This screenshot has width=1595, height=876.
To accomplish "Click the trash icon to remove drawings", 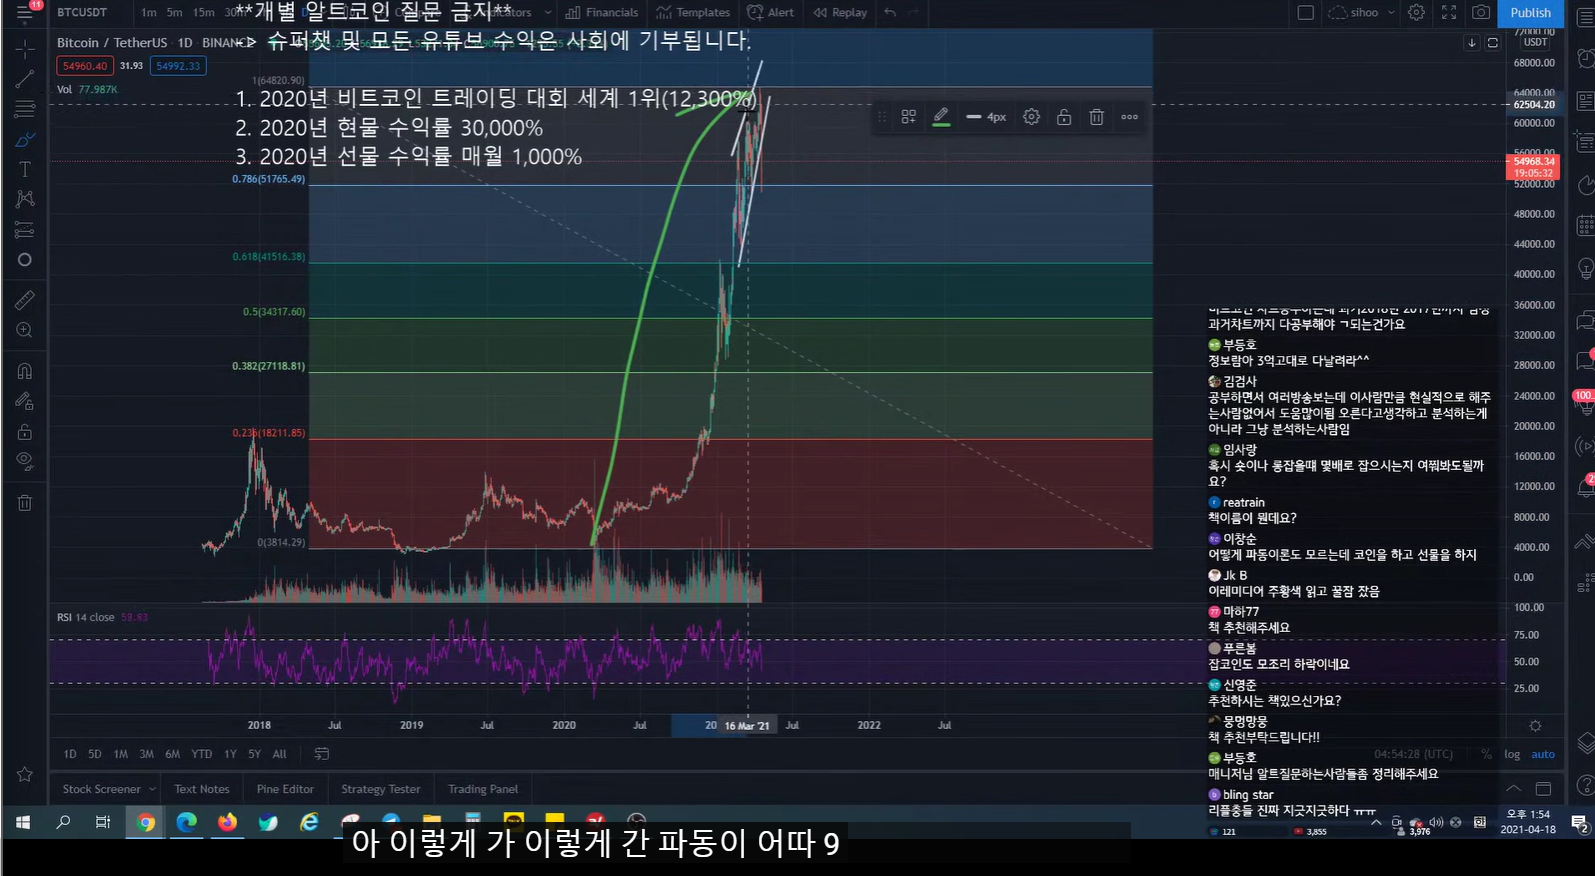I will click(x=25, y=502).
